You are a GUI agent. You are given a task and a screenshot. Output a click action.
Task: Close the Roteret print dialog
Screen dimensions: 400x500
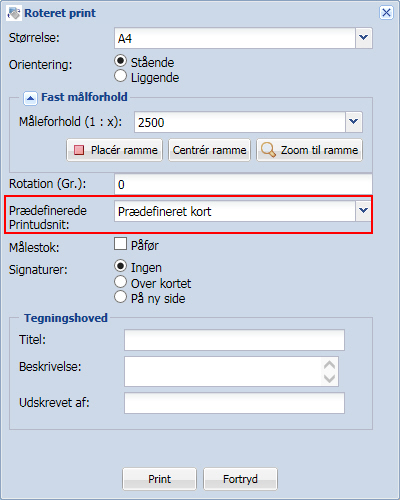[386, 13]
